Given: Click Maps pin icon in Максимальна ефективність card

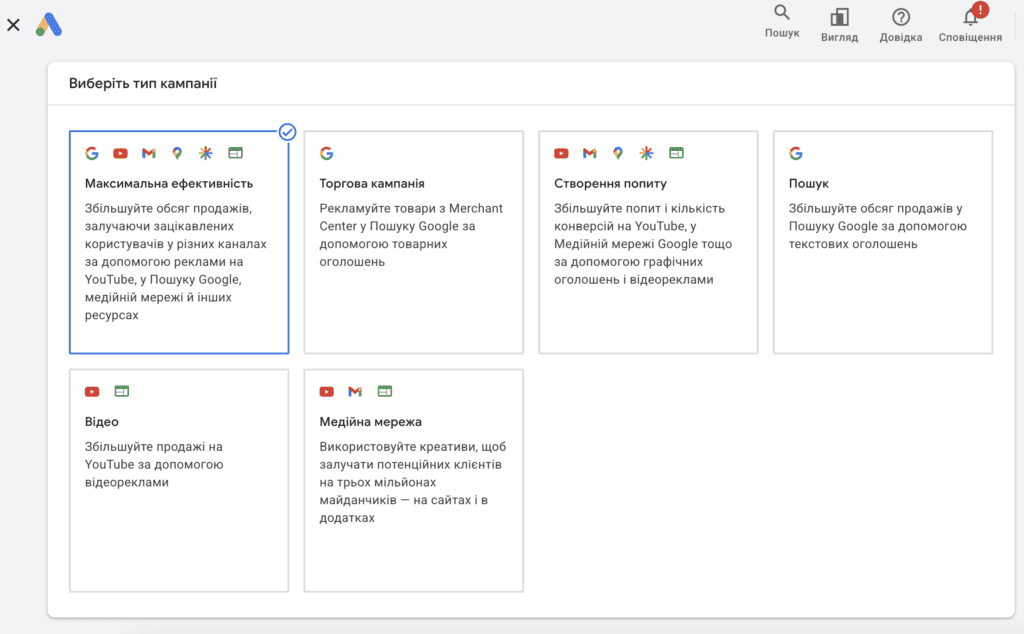Looking at the screenshot, I should pyautogui.click(x=177, y=153).
